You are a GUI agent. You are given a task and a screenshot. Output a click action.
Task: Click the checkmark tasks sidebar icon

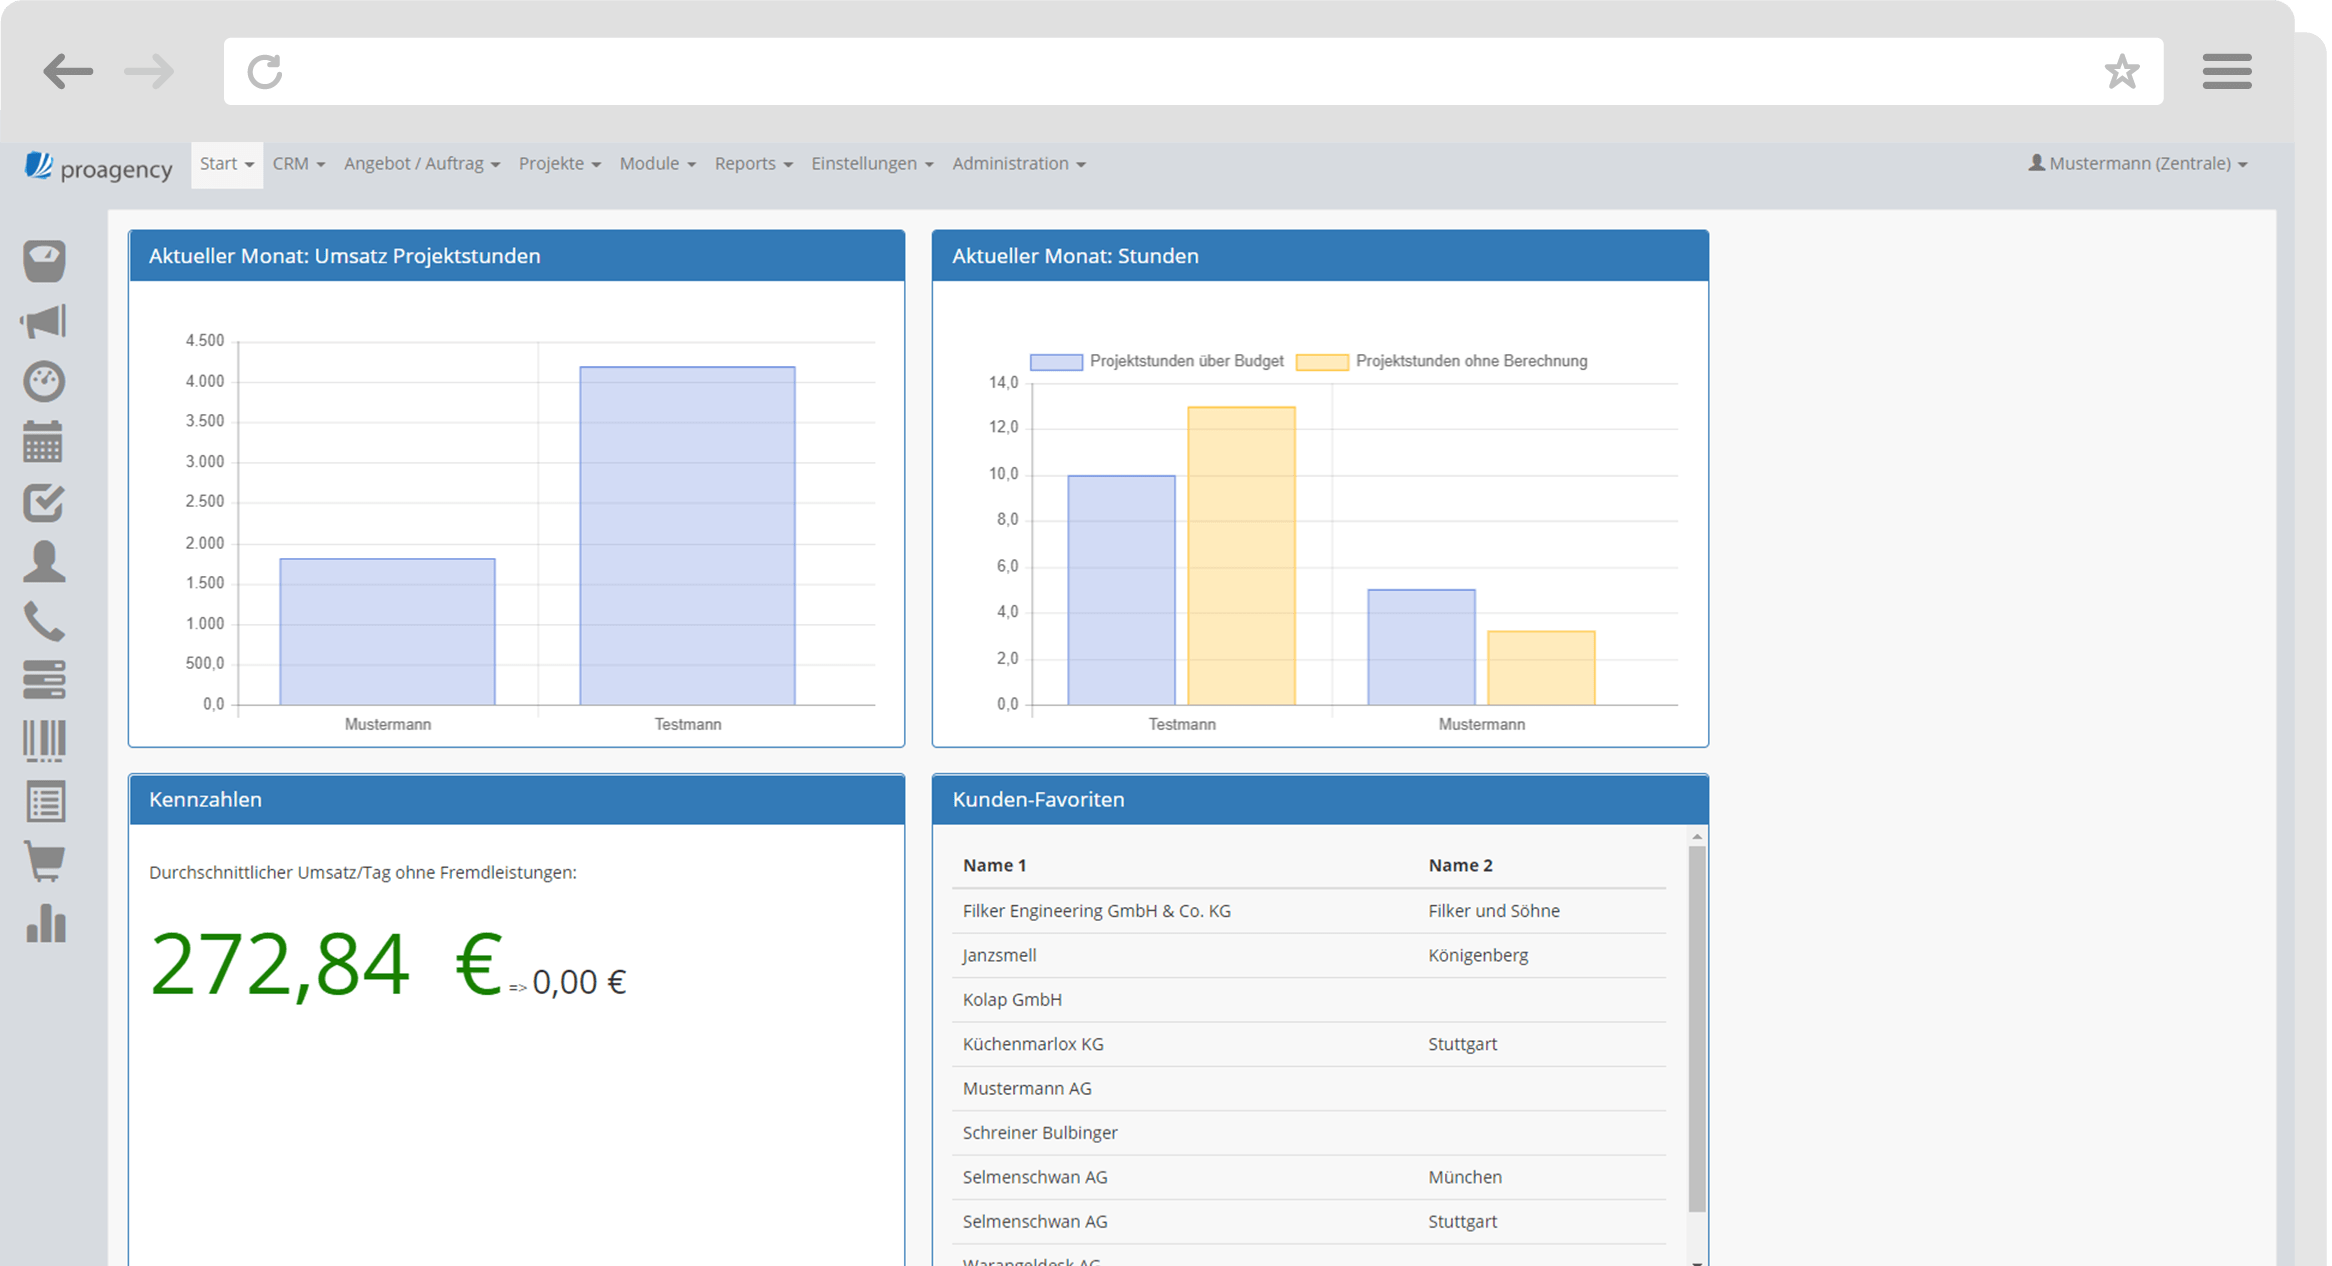click(44, 502)
